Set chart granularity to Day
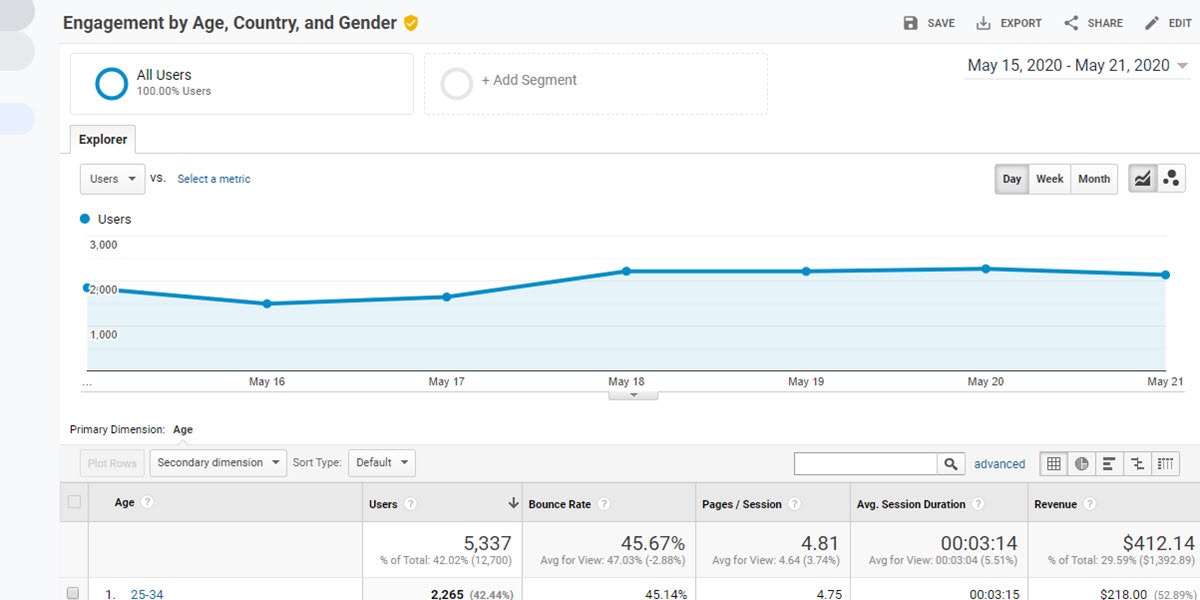1200x600 pixels. pos(1012,179)
